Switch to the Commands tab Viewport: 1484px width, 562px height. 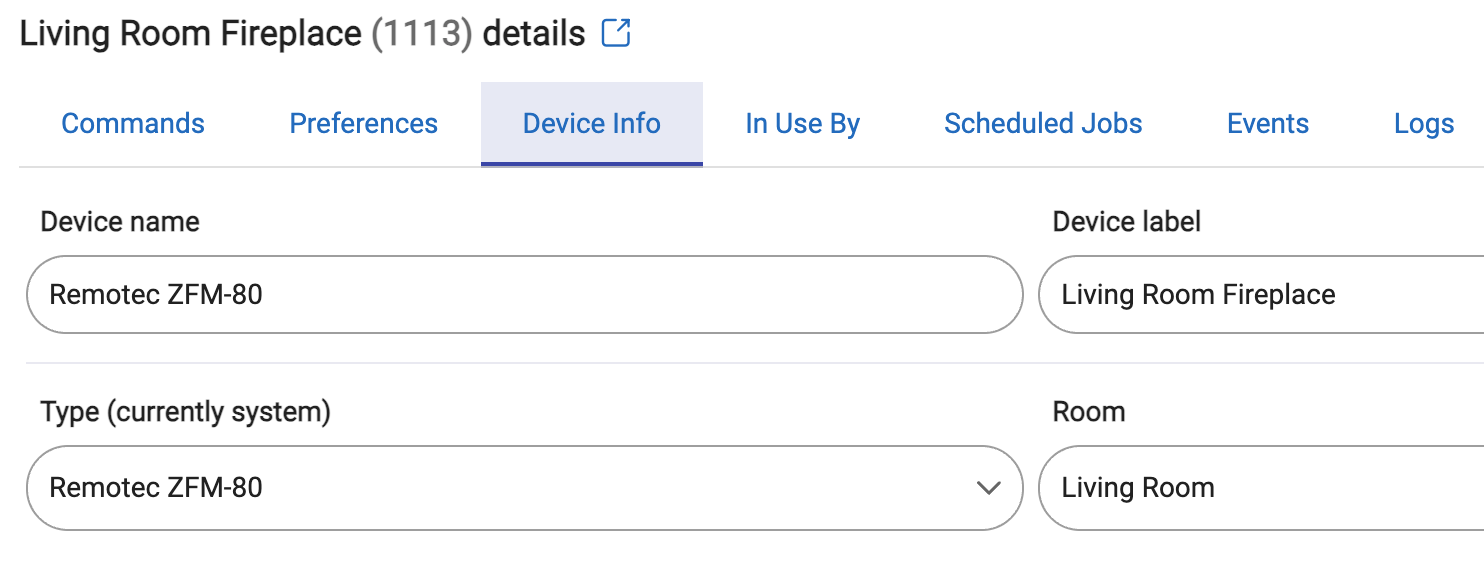[133, 124]
